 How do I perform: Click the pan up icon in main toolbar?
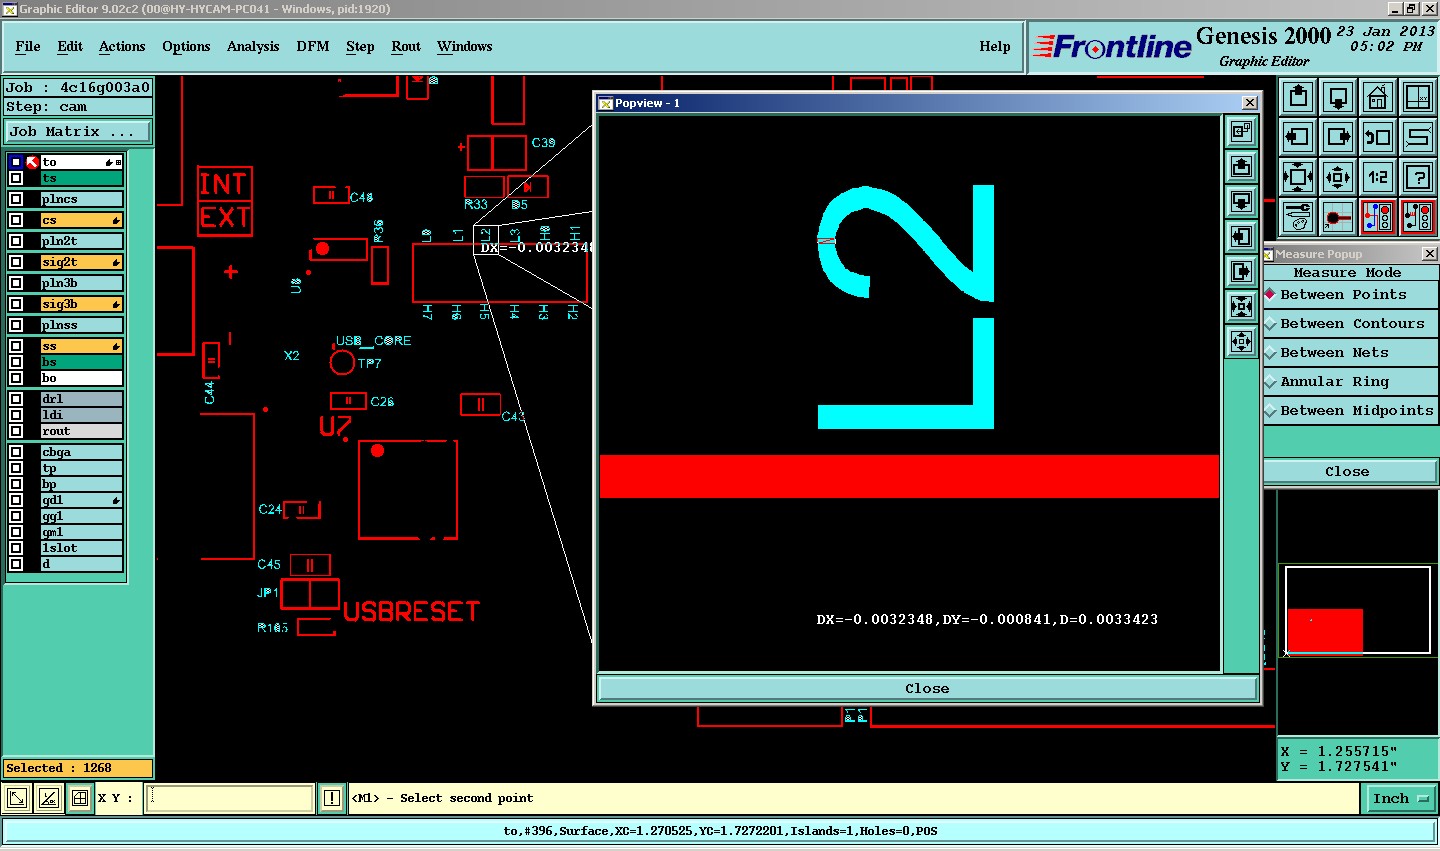click(1298, 97)
